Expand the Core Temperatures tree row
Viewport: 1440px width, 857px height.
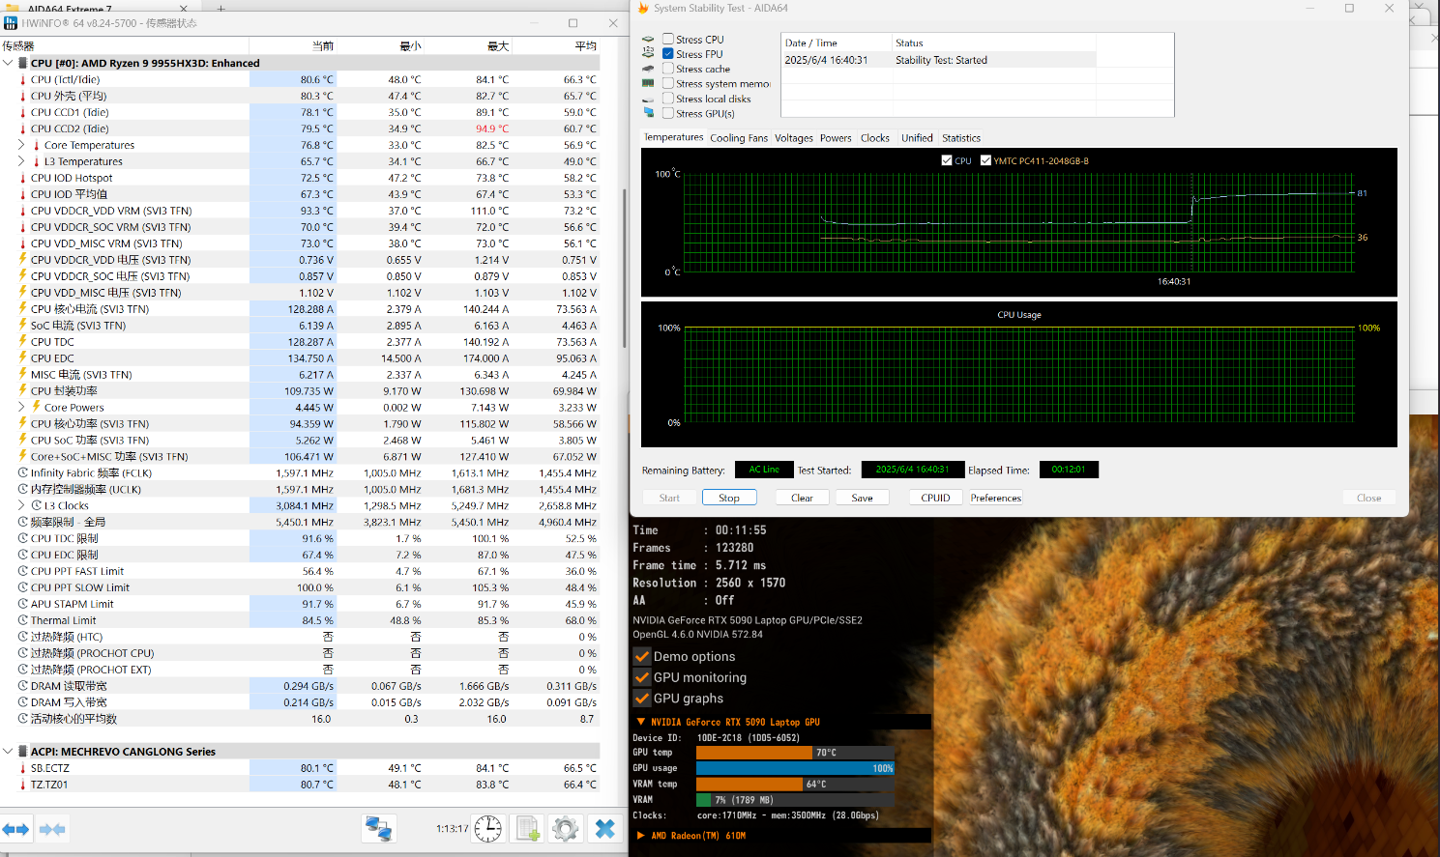[x=22, y=145]
